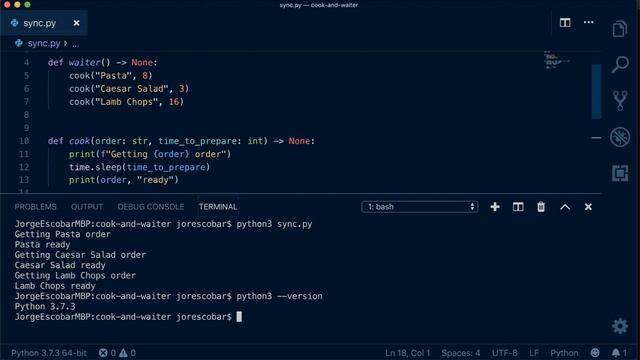Go to line via Ln 18, Col 1
The image size is (640, 360).
tap(407, 353)
